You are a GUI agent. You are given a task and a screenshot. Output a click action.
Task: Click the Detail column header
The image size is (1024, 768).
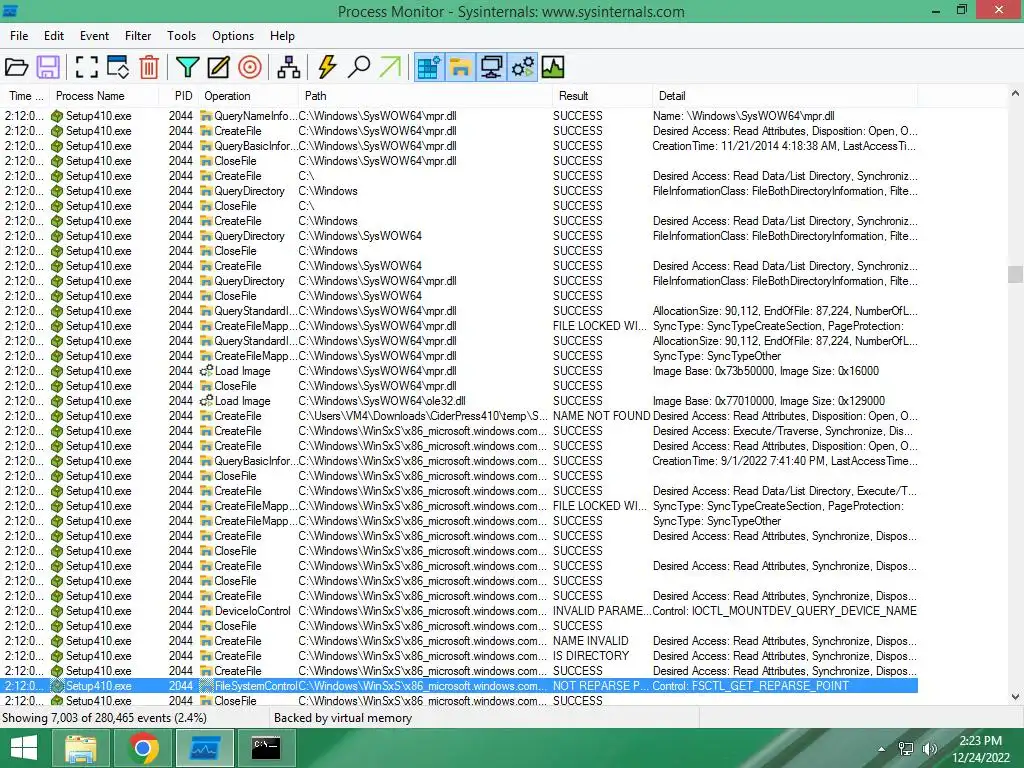click(x=786, y=96)
